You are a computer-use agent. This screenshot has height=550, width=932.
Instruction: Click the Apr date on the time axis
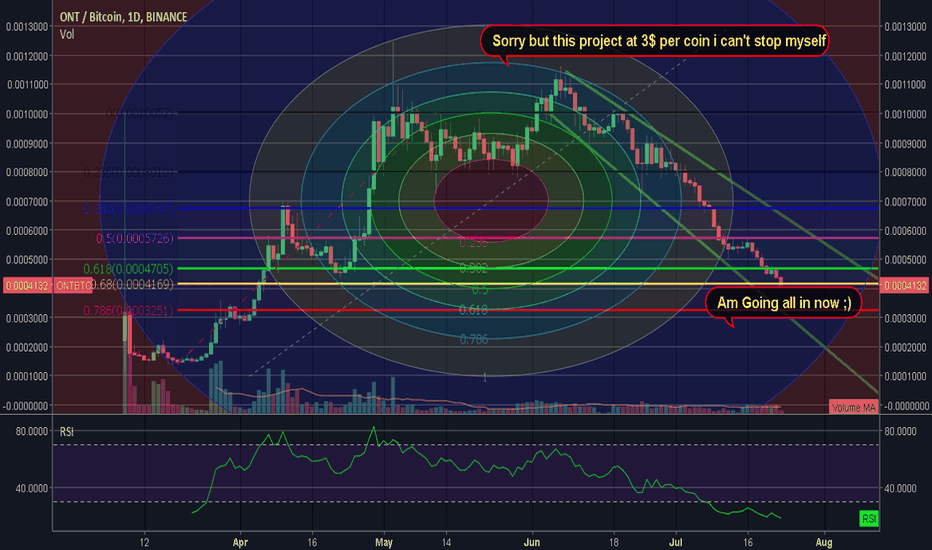(240, 542)
